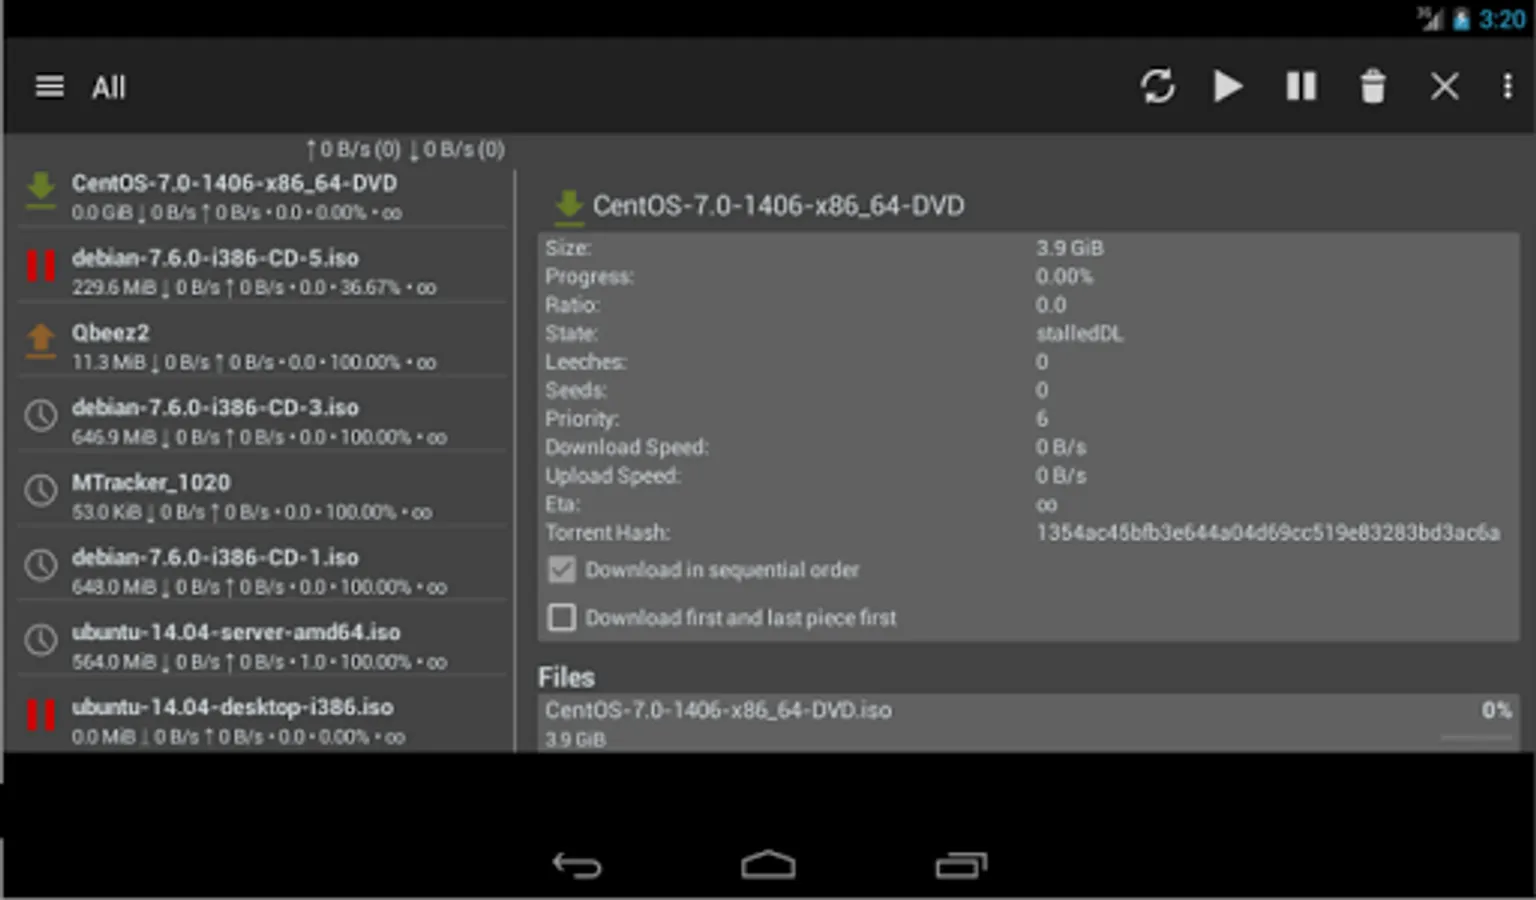Image resolution: width=1536 pixels, height=900 pixels.
Task: Tap the 3.9 GiB size value
Action: click(1070, 248)
